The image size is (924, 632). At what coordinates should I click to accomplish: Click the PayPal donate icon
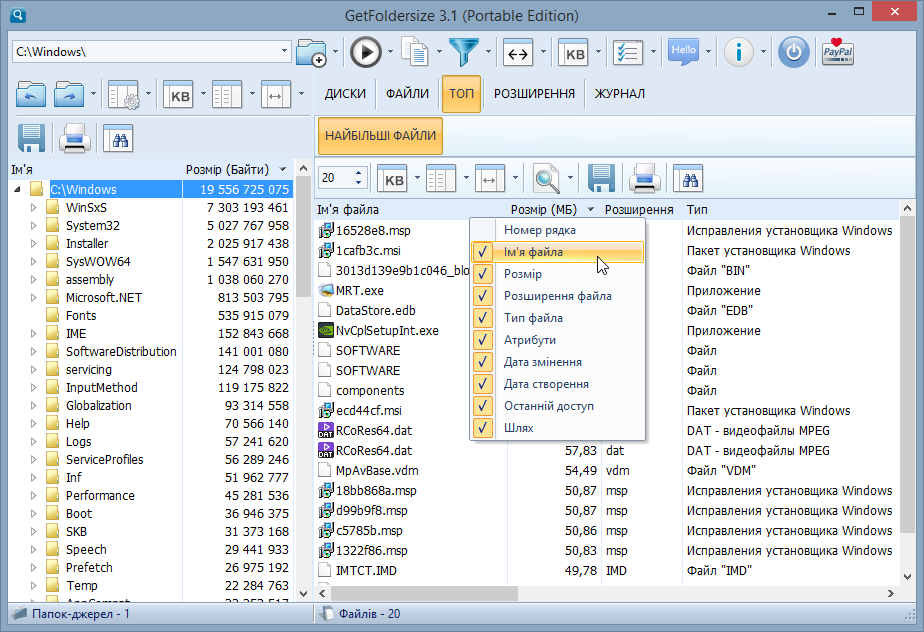coord(837,52)
